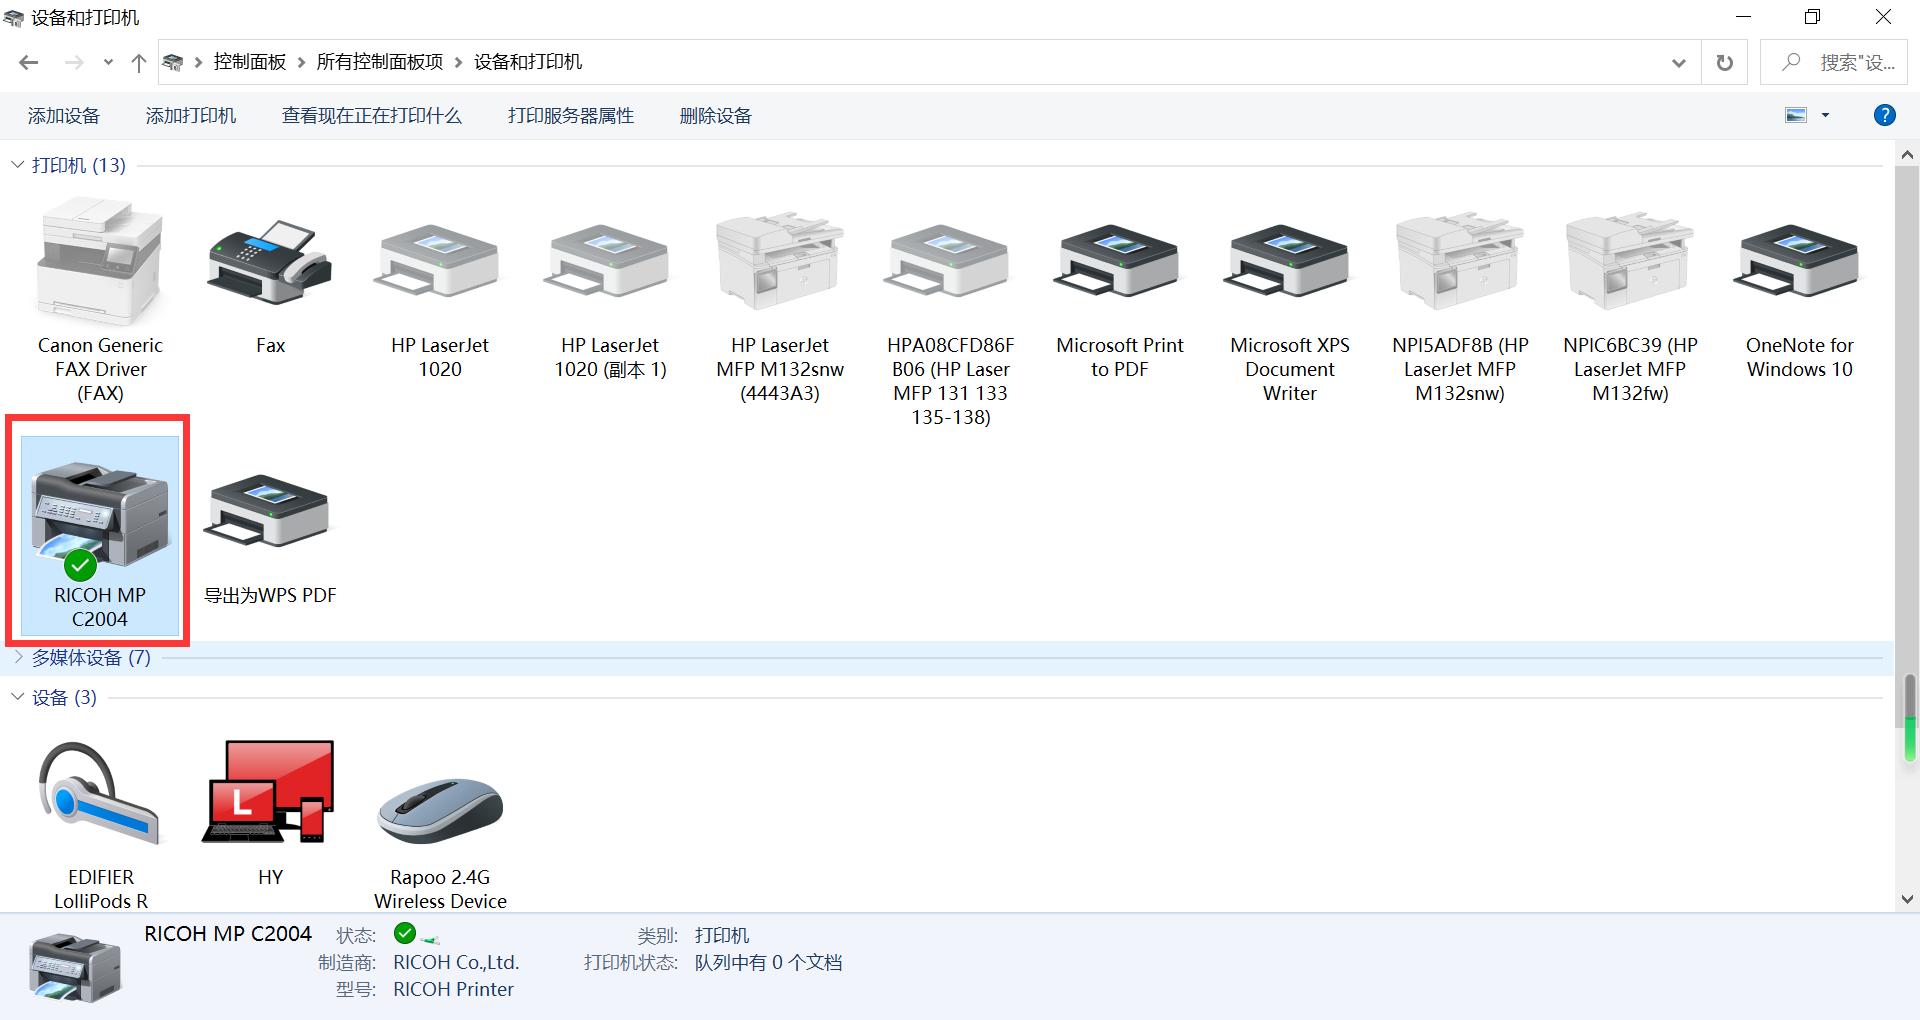Click 添加打印机 in the toolbar
The image size is (1920, 1020).
pyautogui.click(x=190, y=115)
